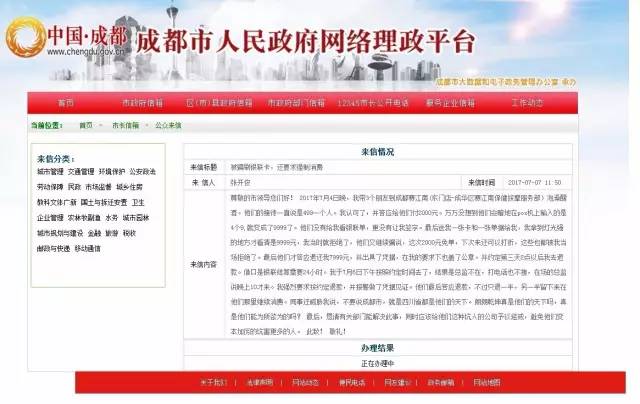The image size is (640, 404).
Task: Select the 税收 letter category
Action: tap(129, 233)
